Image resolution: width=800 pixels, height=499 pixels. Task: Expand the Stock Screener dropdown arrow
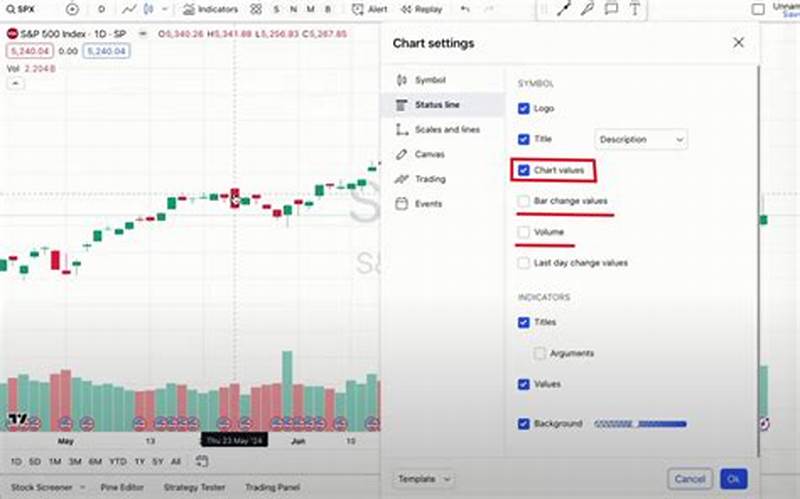82,487
